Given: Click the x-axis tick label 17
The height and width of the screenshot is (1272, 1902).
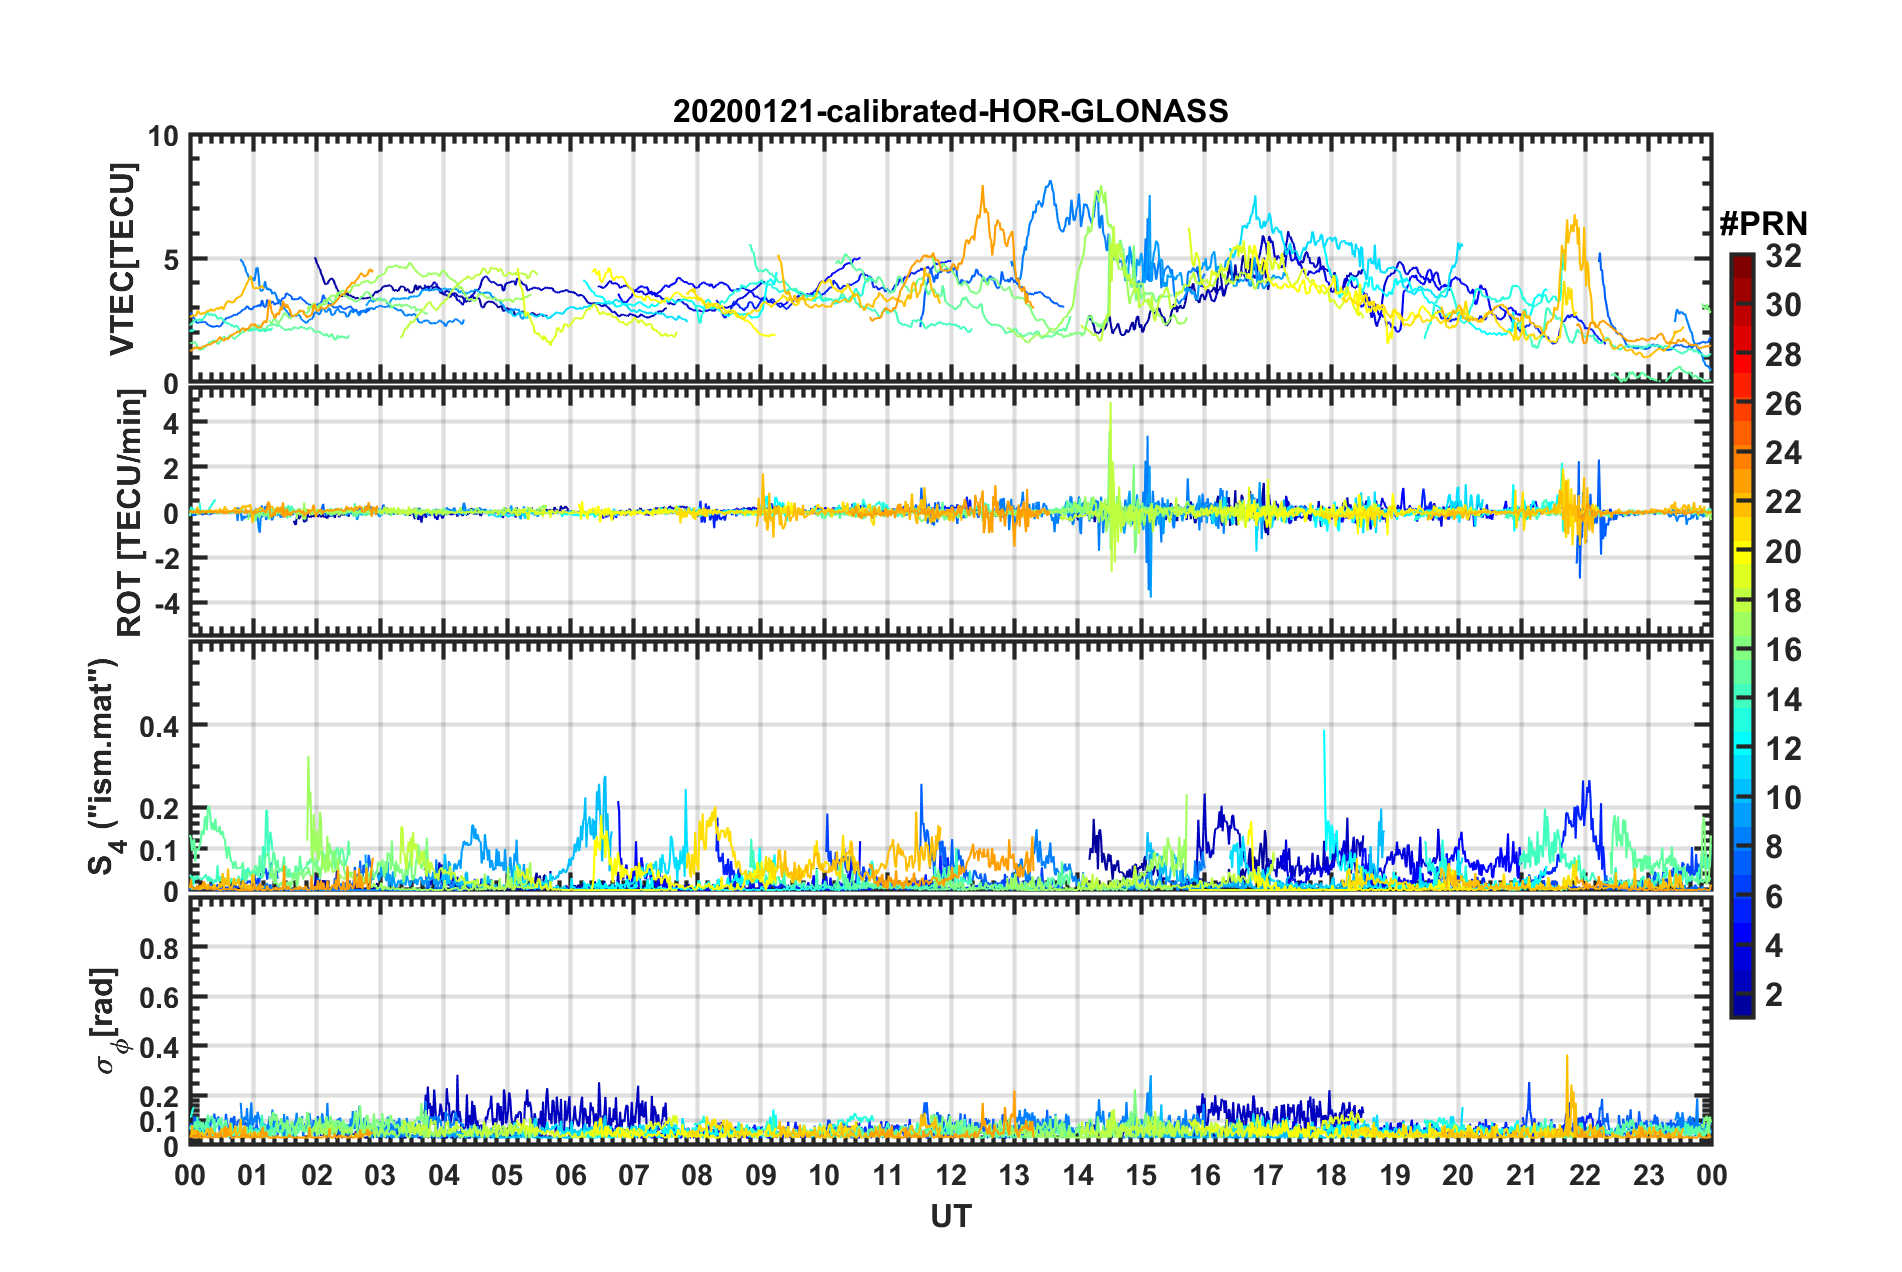Looking at the screenshot, I should pyautogui.click(x=1268, y=1175).
